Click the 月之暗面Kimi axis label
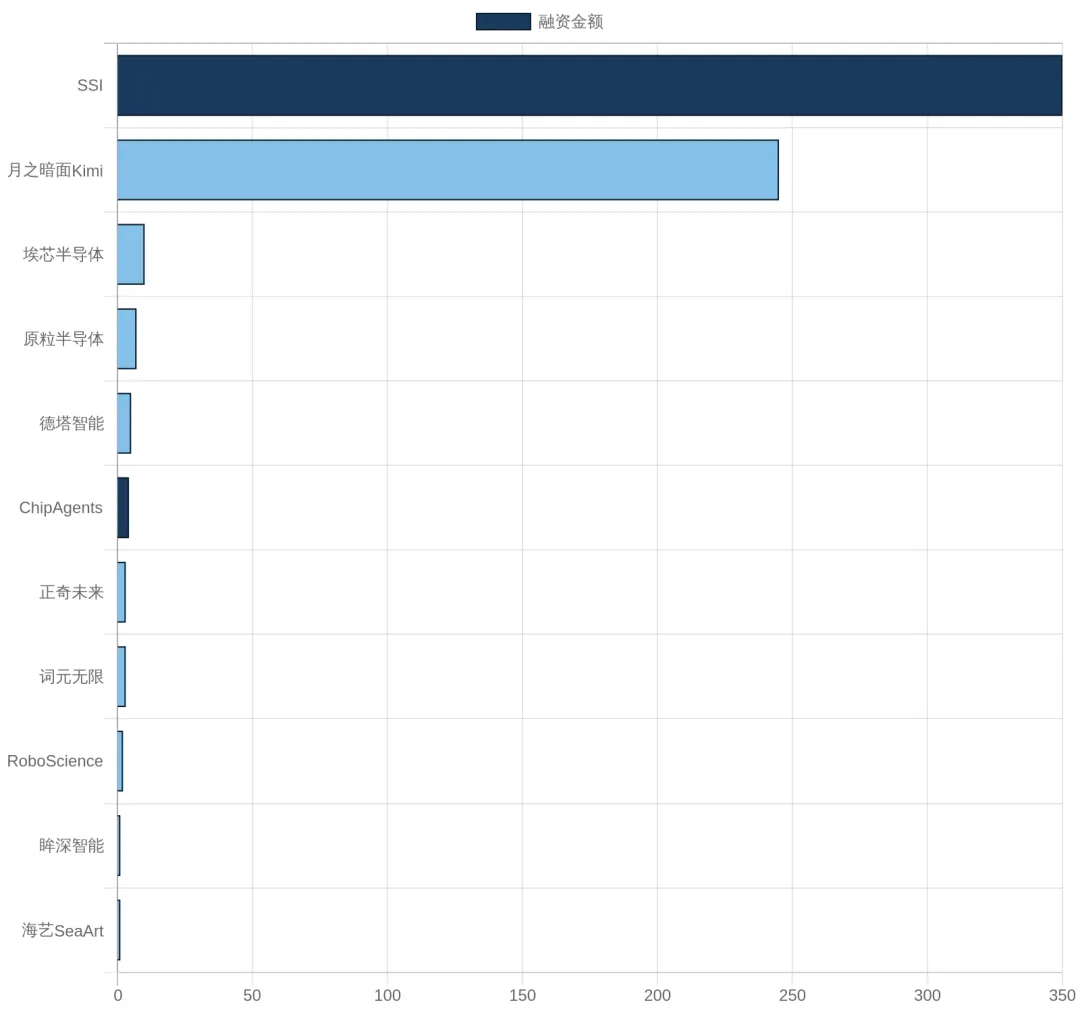The height and width of the screenshot is (1013, 1080). [x=55, y=170]
